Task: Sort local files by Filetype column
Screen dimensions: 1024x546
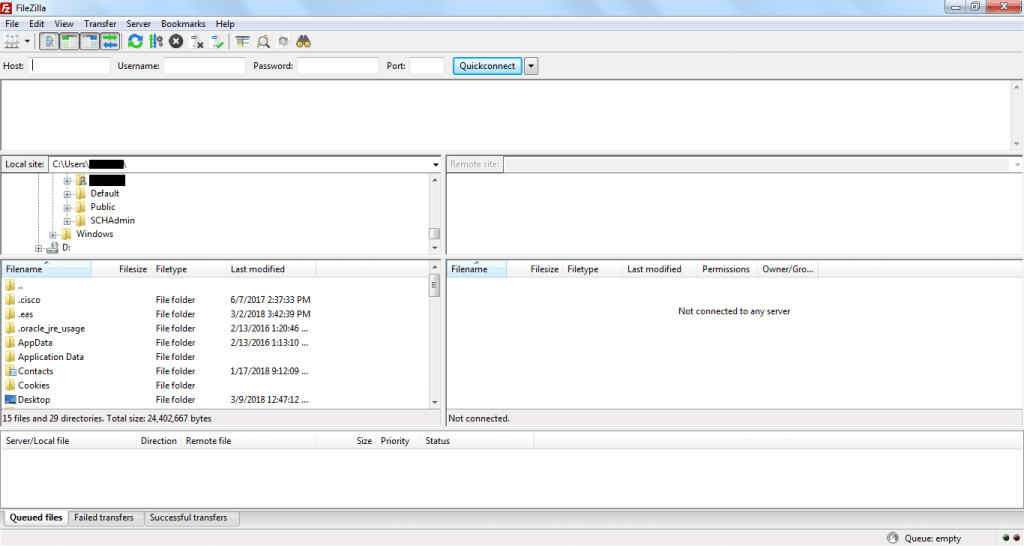Action: pos(188,269)
